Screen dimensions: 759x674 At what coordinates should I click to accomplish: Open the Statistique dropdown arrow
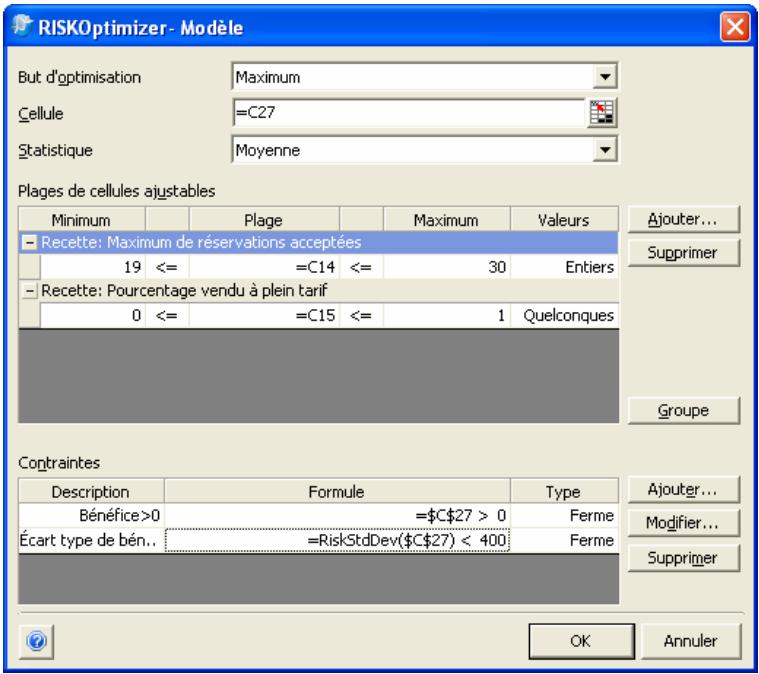pyautogui.click(x=605, y=150)
